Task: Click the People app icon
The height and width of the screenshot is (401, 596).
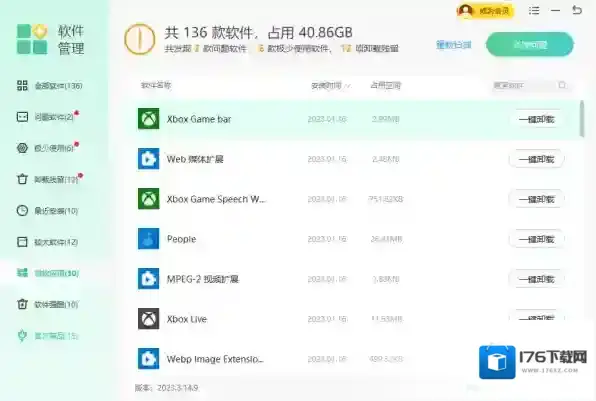Action: point(148,239)
